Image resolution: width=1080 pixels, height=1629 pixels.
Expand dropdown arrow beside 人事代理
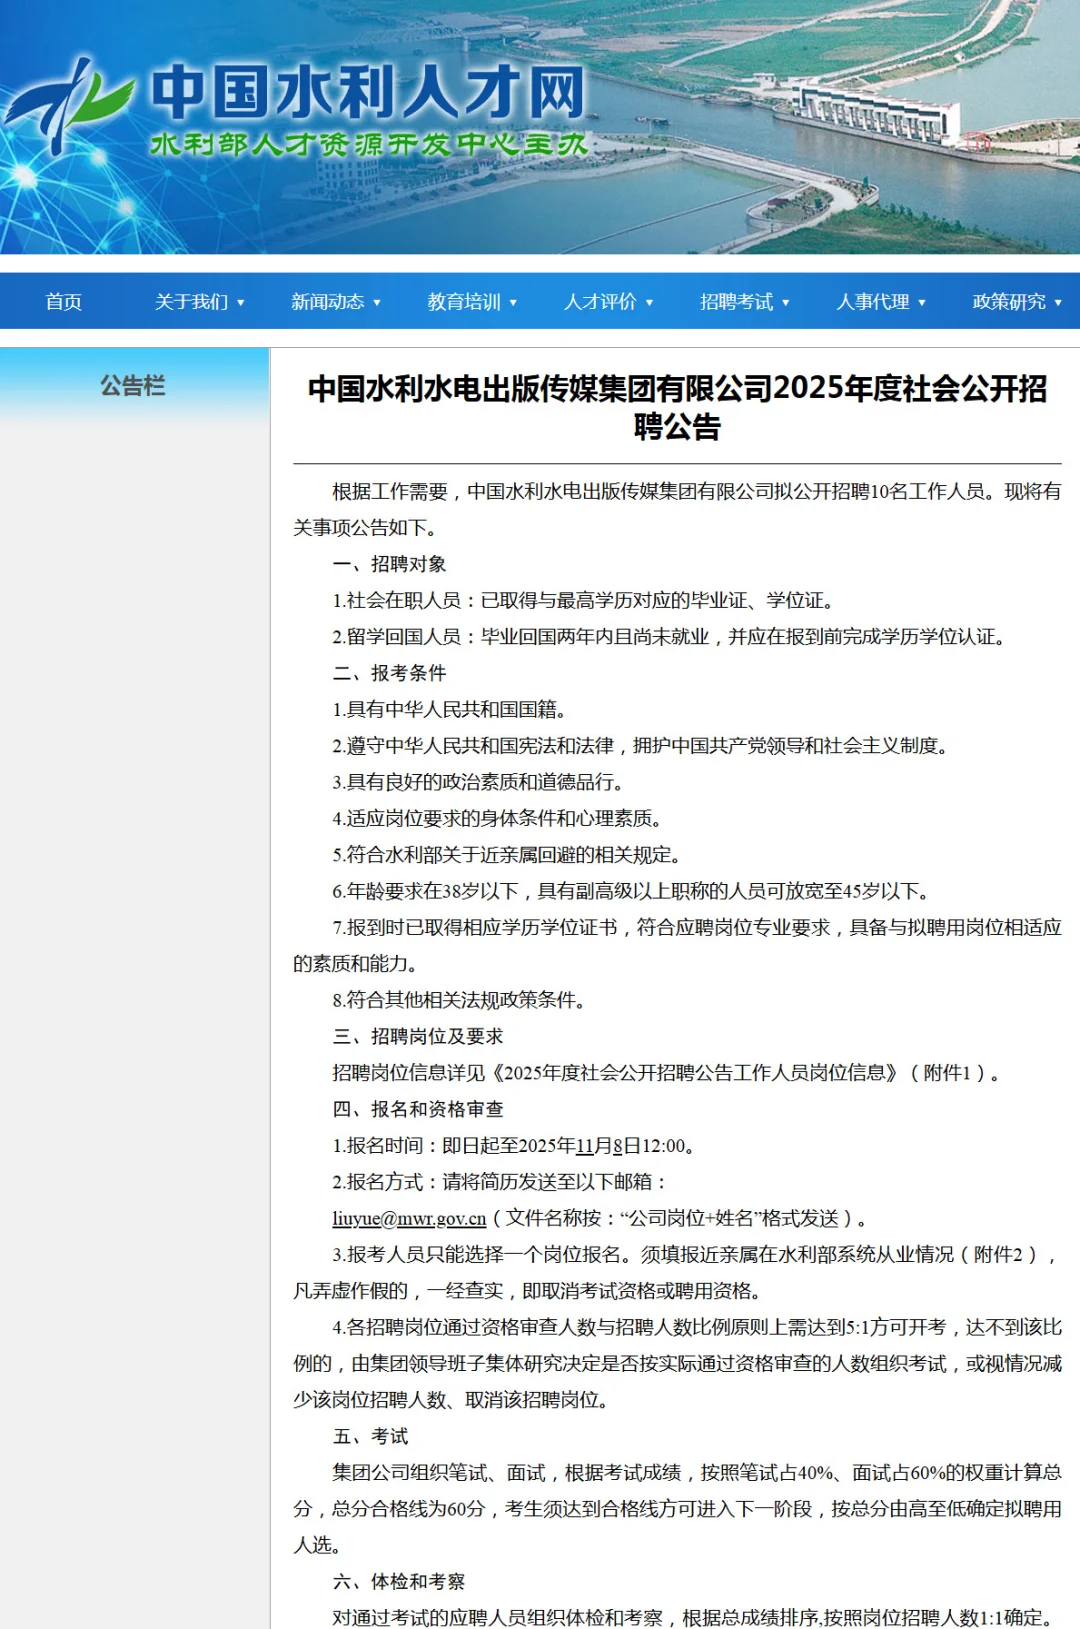pos(922,303)
